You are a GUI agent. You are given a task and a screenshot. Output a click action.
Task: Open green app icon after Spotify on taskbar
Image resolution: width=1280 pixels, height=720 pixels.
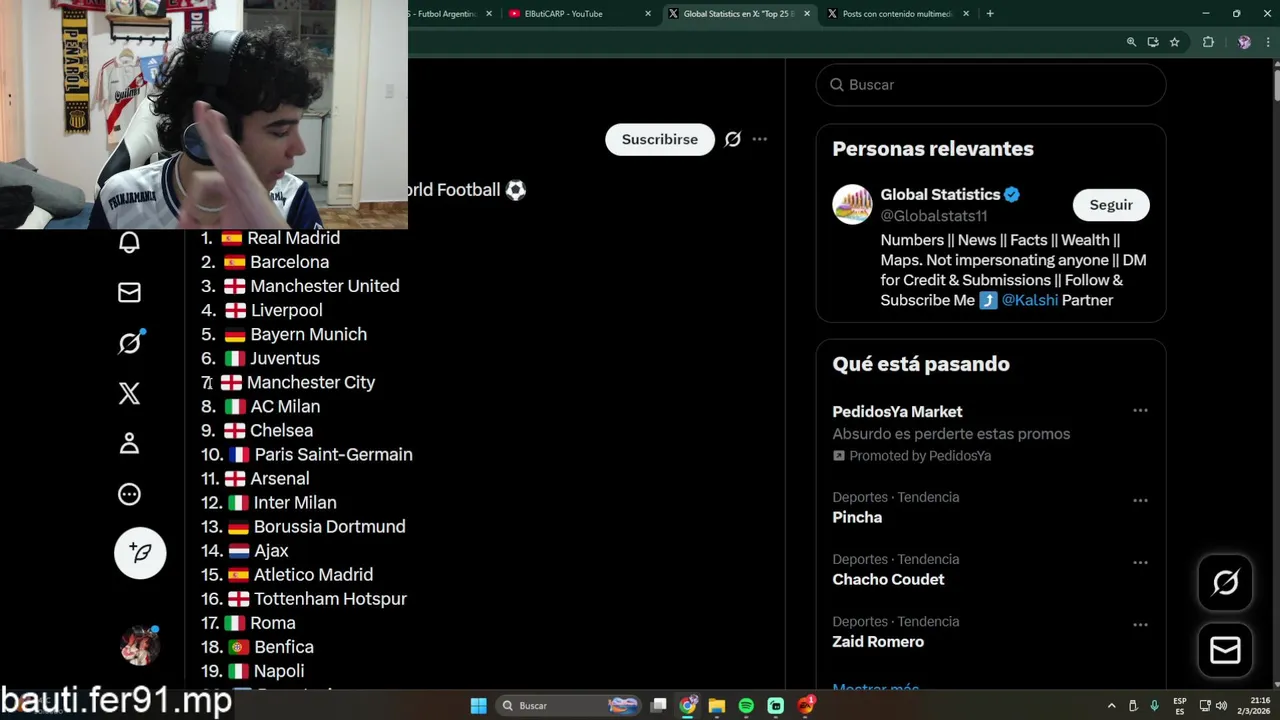click(x=775, y=706)
